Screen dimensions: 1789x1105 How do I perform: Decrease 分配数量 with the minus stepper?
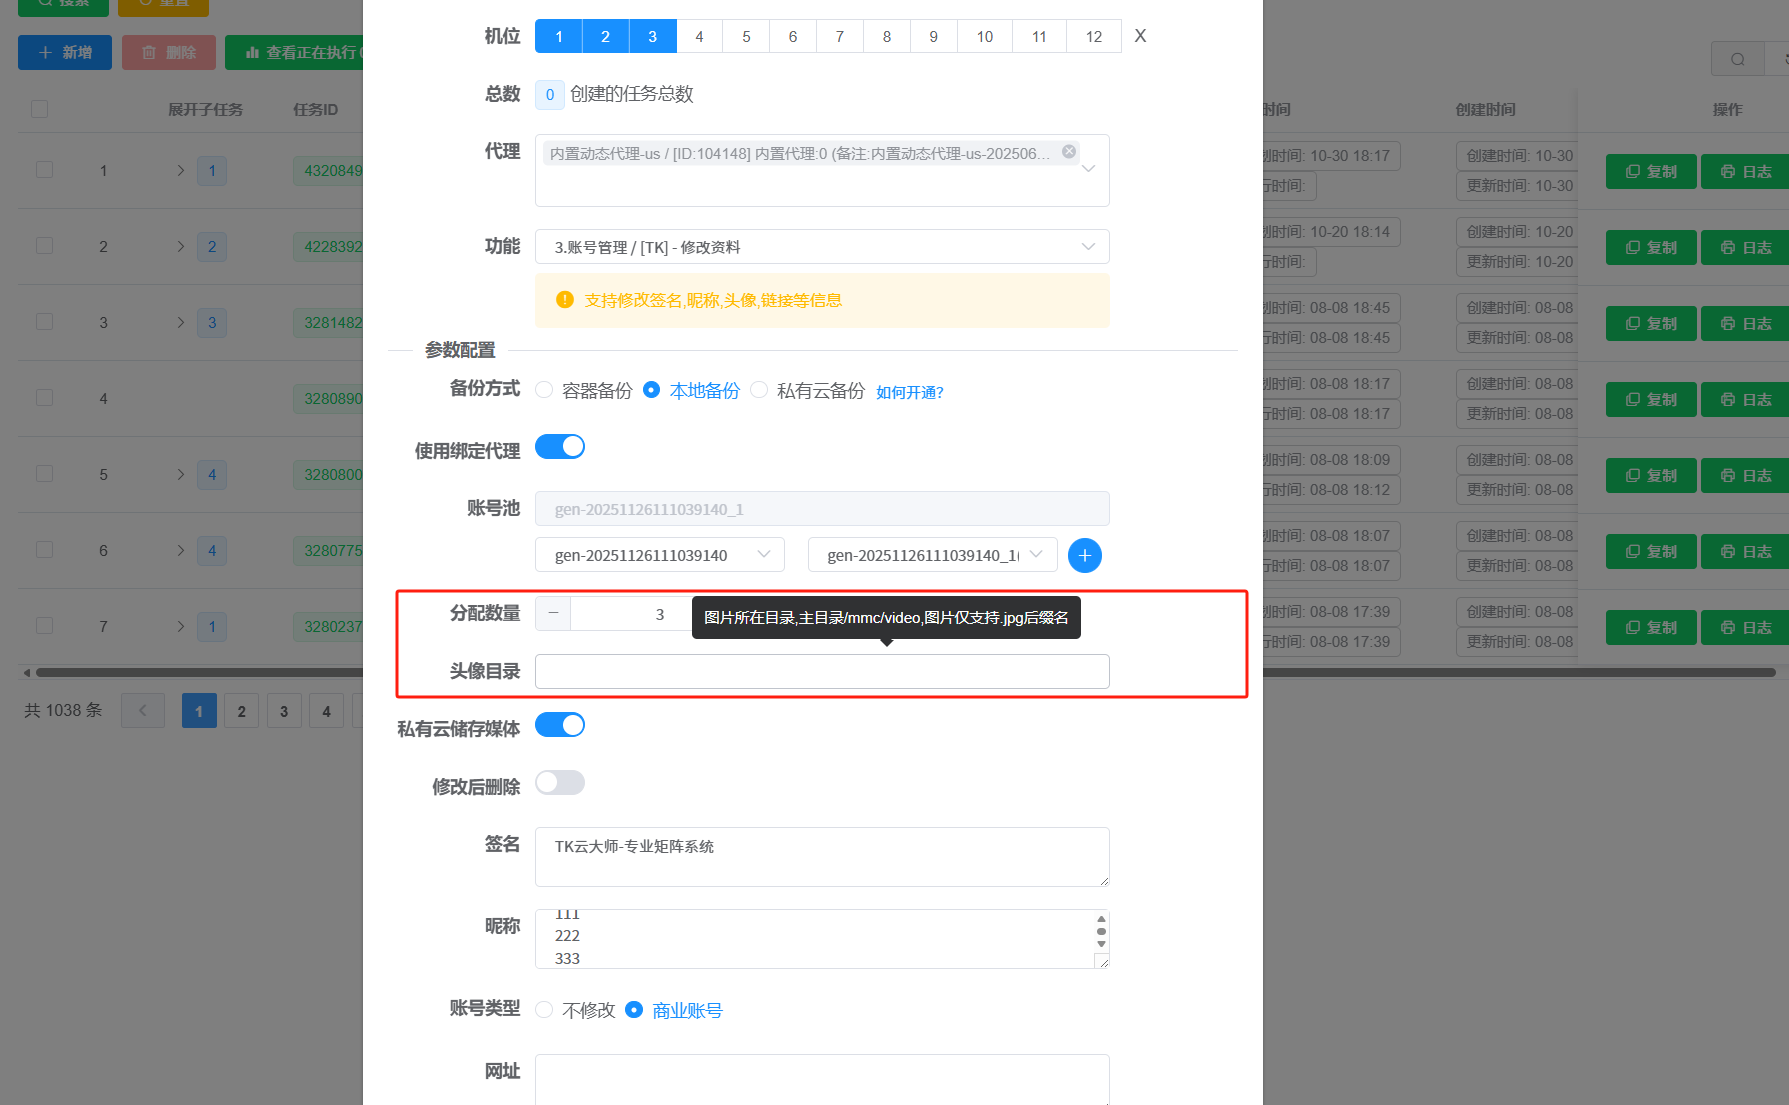[552, 613]
